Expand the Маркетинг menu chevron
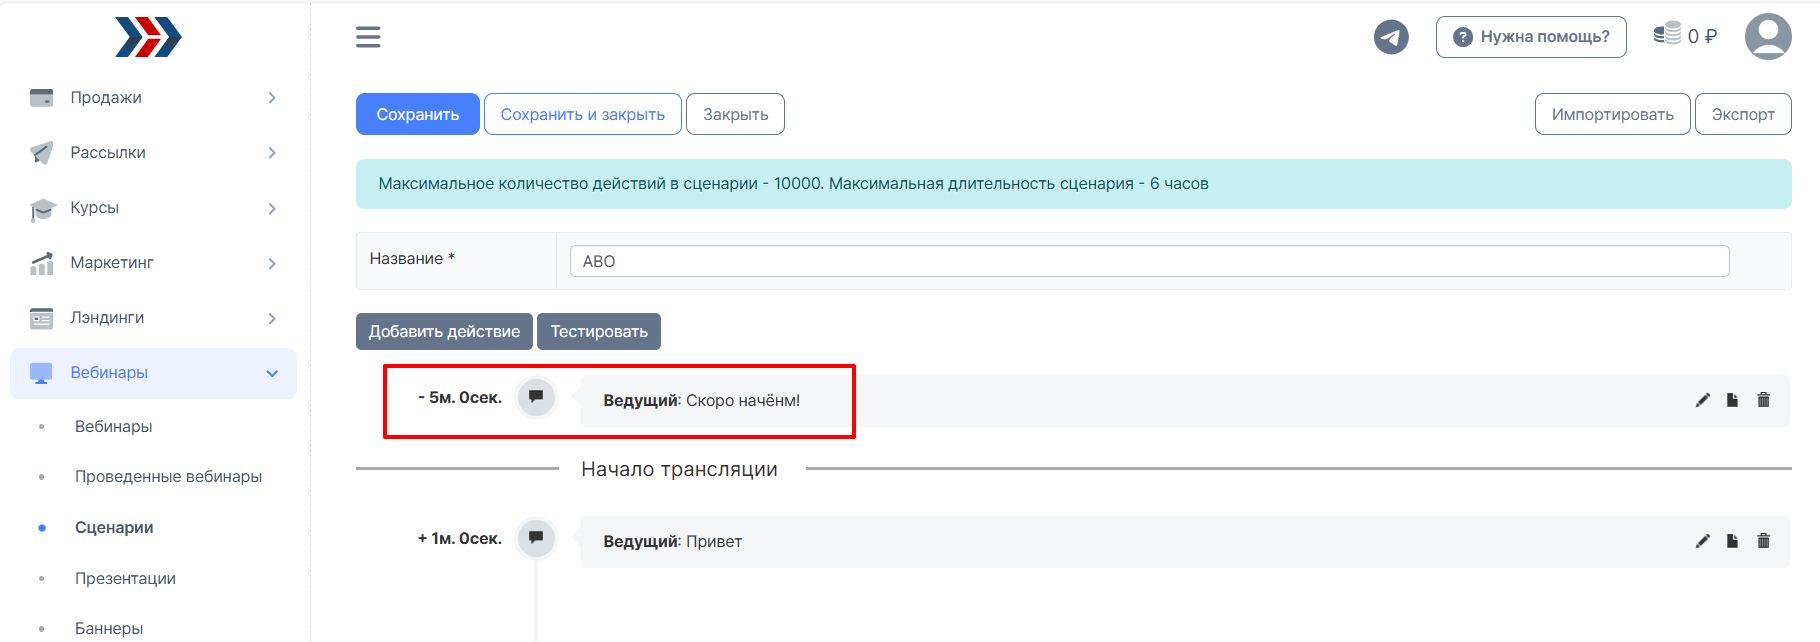The height and width of the screenshot is (642, 1820). [x=272, y=263]
